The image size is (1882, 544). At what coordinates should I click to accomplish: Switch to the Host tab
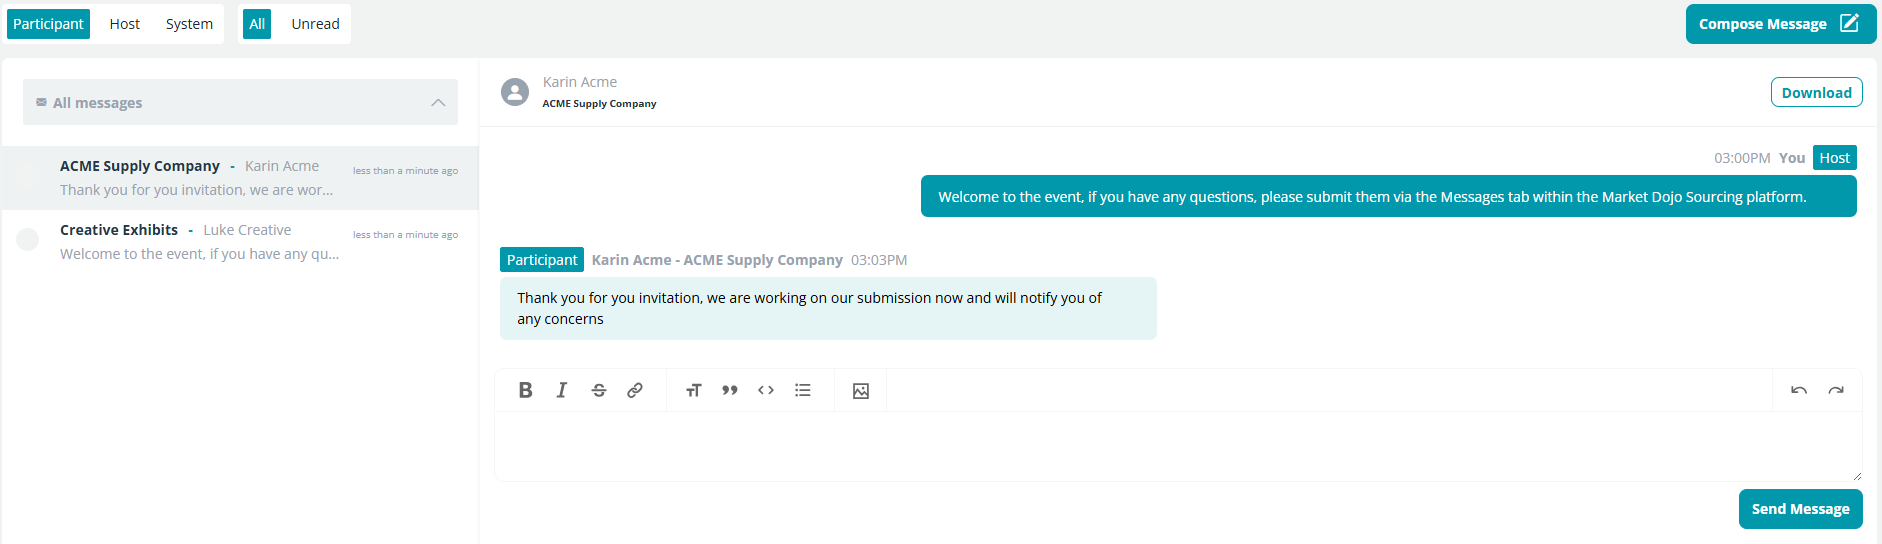coord(125,24)
